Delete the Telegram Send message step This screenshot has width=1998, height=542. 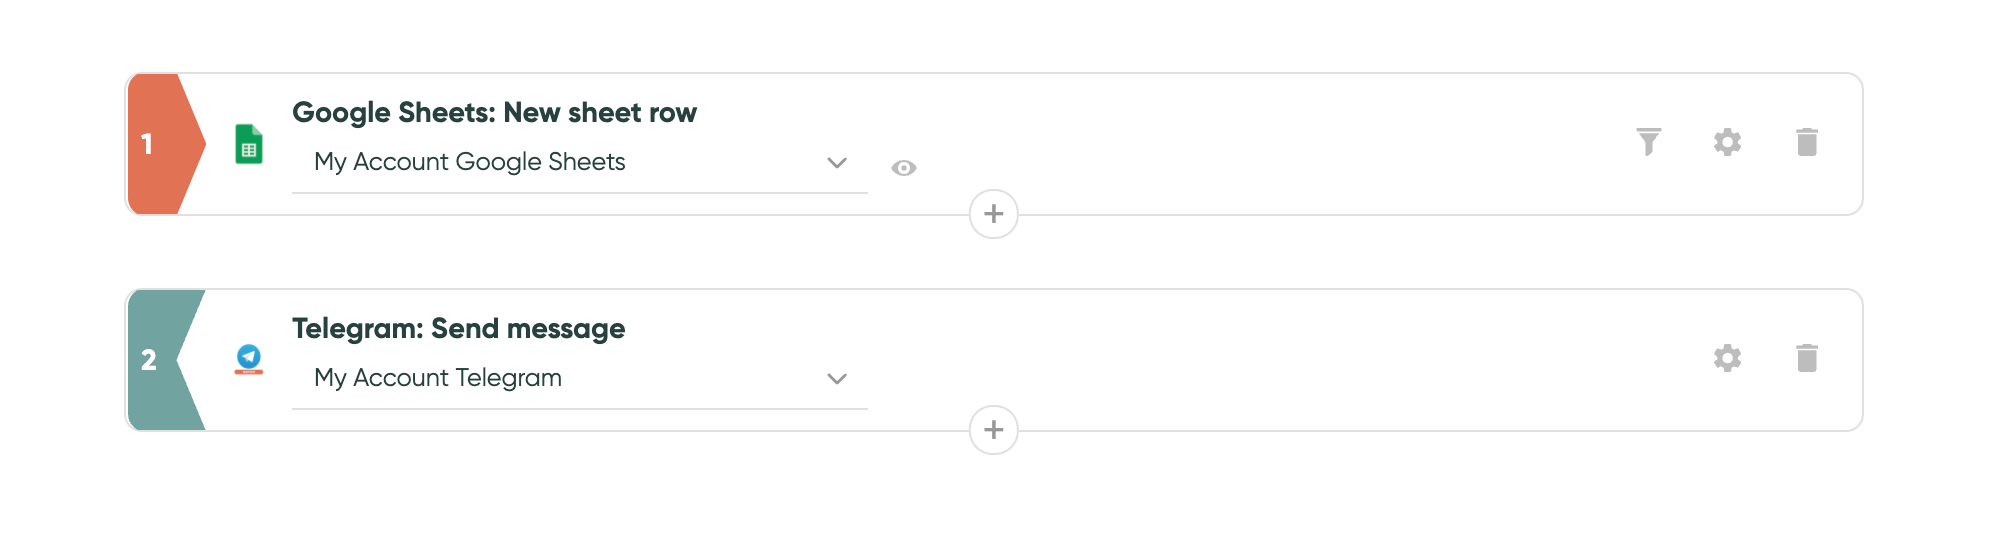coord(1806,358)
